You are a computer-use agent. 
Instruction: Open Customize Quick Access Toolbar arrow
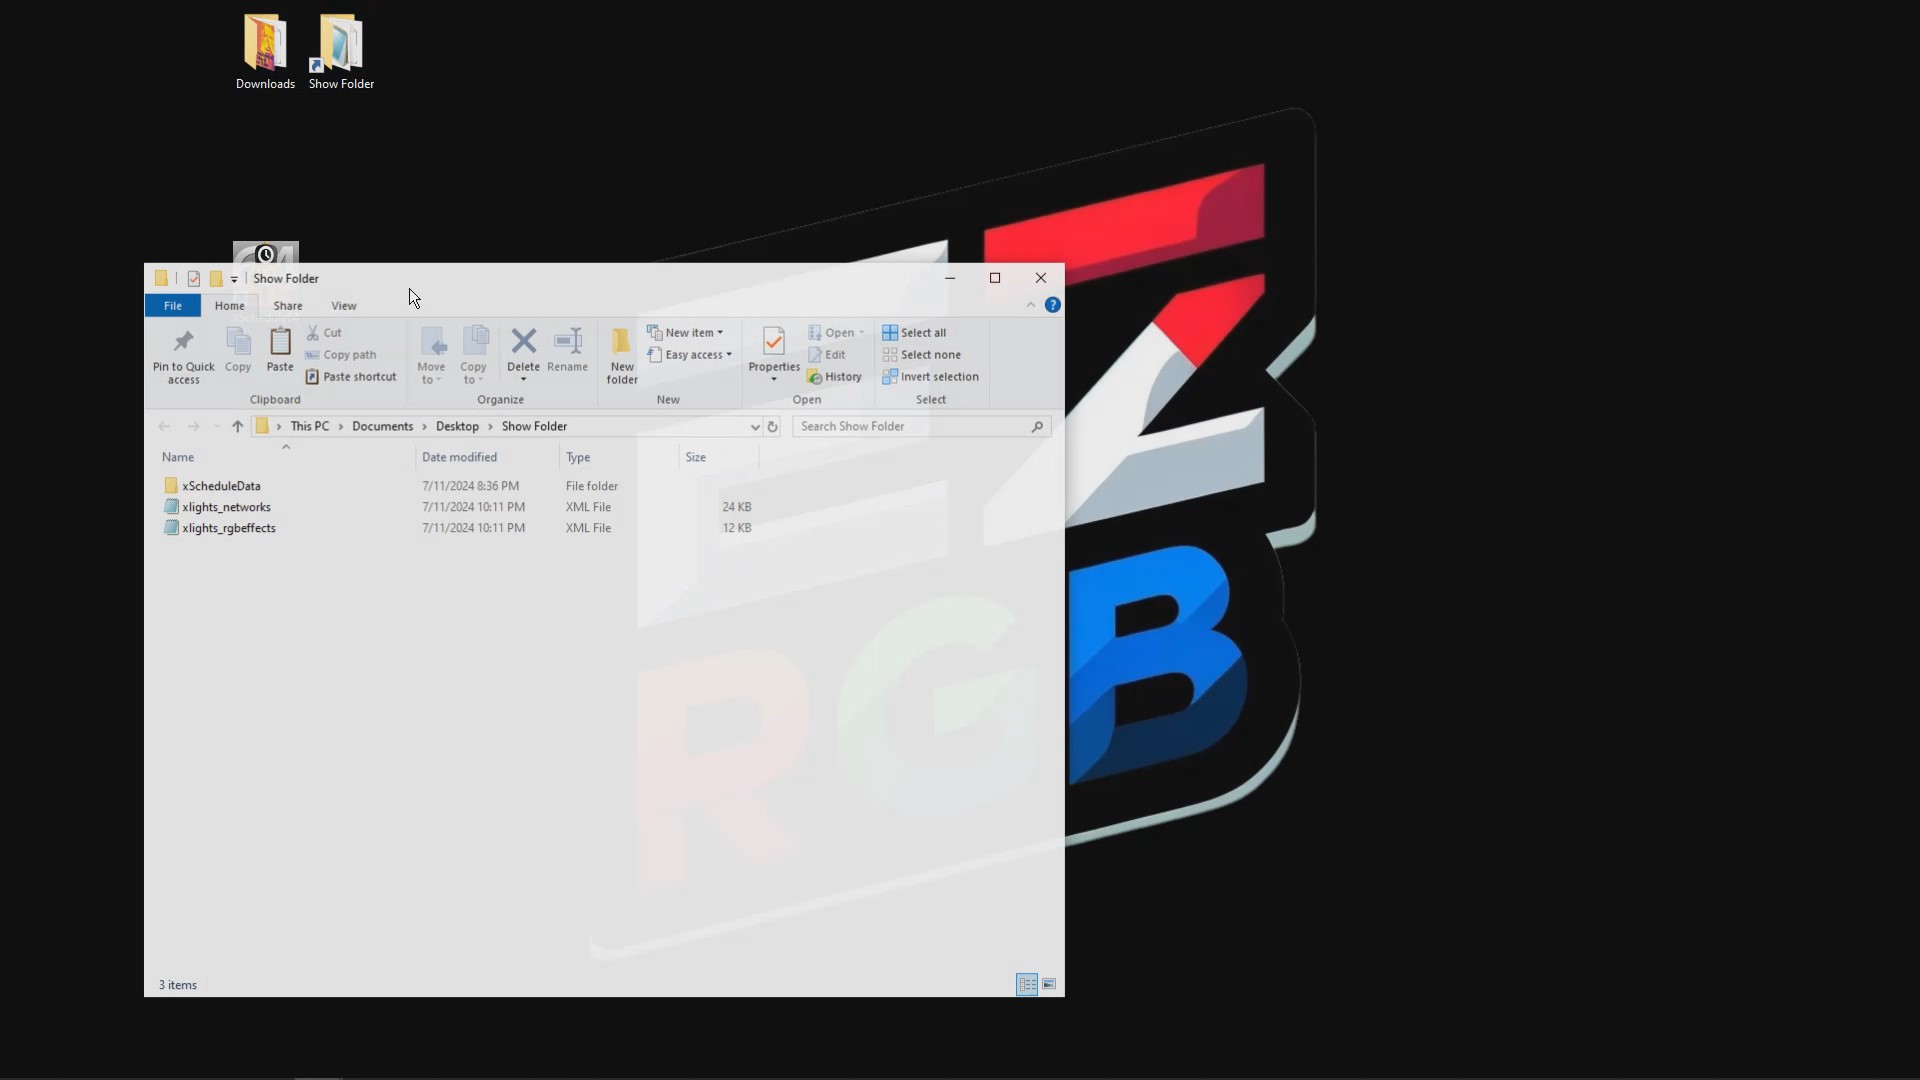pos(234,279)
